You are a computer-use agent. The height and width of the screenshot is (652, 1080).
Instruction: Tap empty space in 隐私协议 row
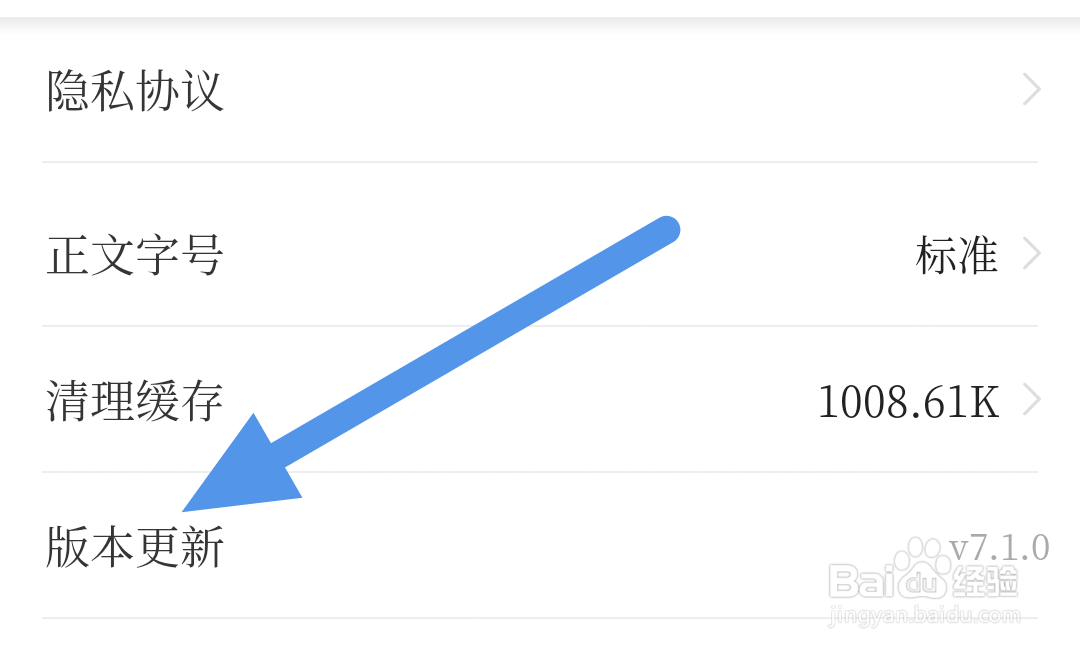(620, 90)
